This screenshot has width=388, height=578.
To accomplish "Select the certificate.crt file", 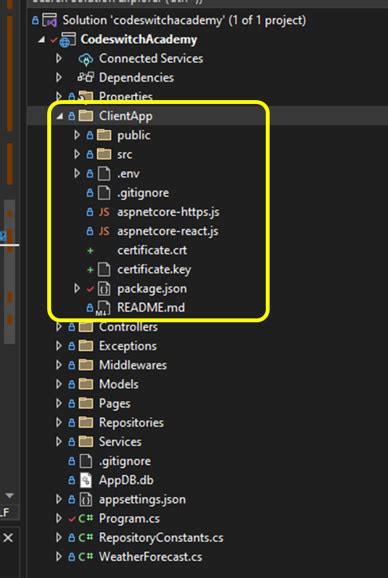I will (x=152, y=250).
